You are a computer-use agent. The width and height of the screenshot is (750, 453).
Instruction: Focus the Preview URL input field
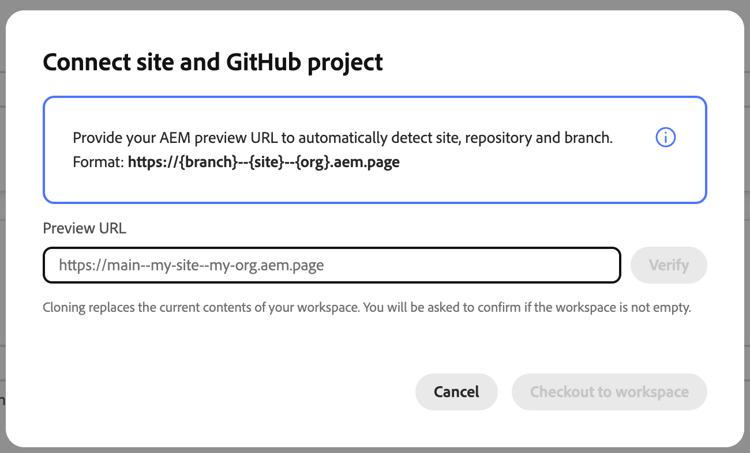click(332, 265)
